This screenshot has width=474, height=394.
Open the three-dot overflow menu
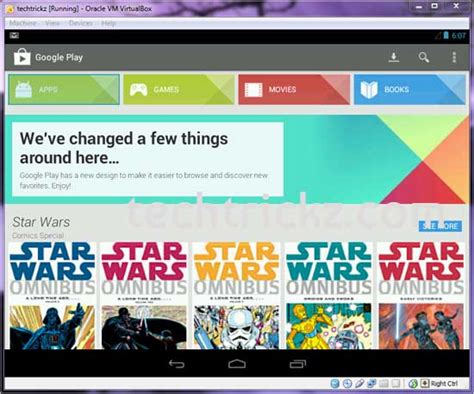pyautogui.click(x=454, y=57)
